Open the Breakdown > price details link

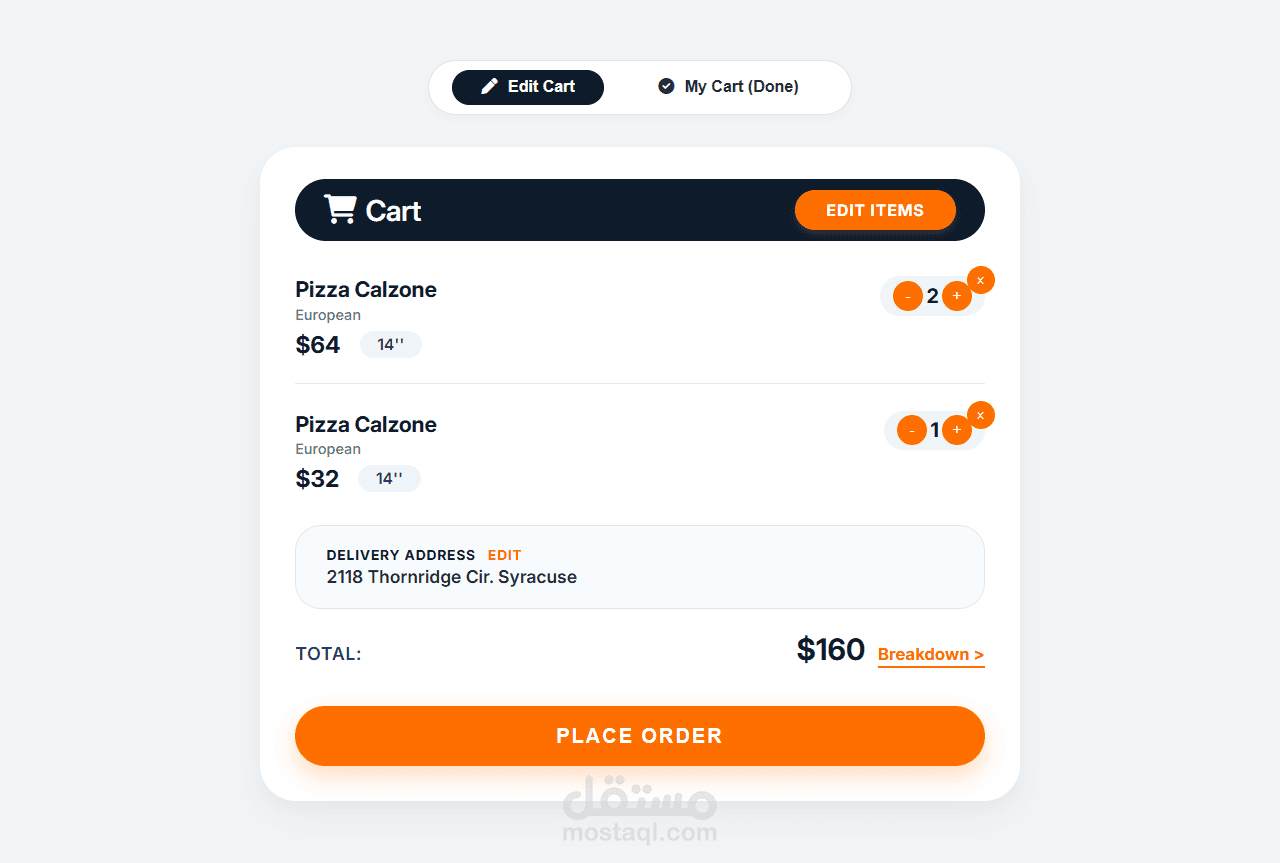pos(930,655)
